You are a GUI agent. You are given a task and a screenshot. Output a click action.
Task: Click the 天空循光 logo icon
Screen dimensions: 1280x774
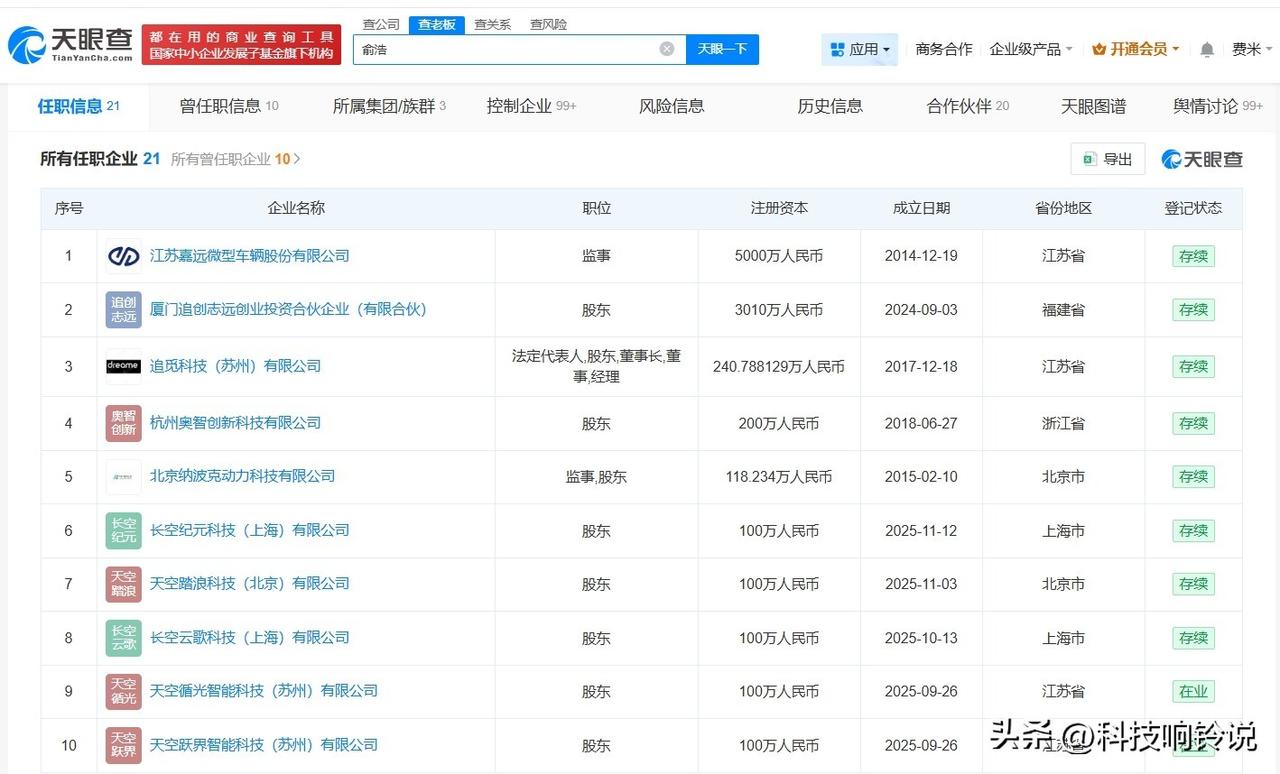pyautogui.click(x=122, y=691)
